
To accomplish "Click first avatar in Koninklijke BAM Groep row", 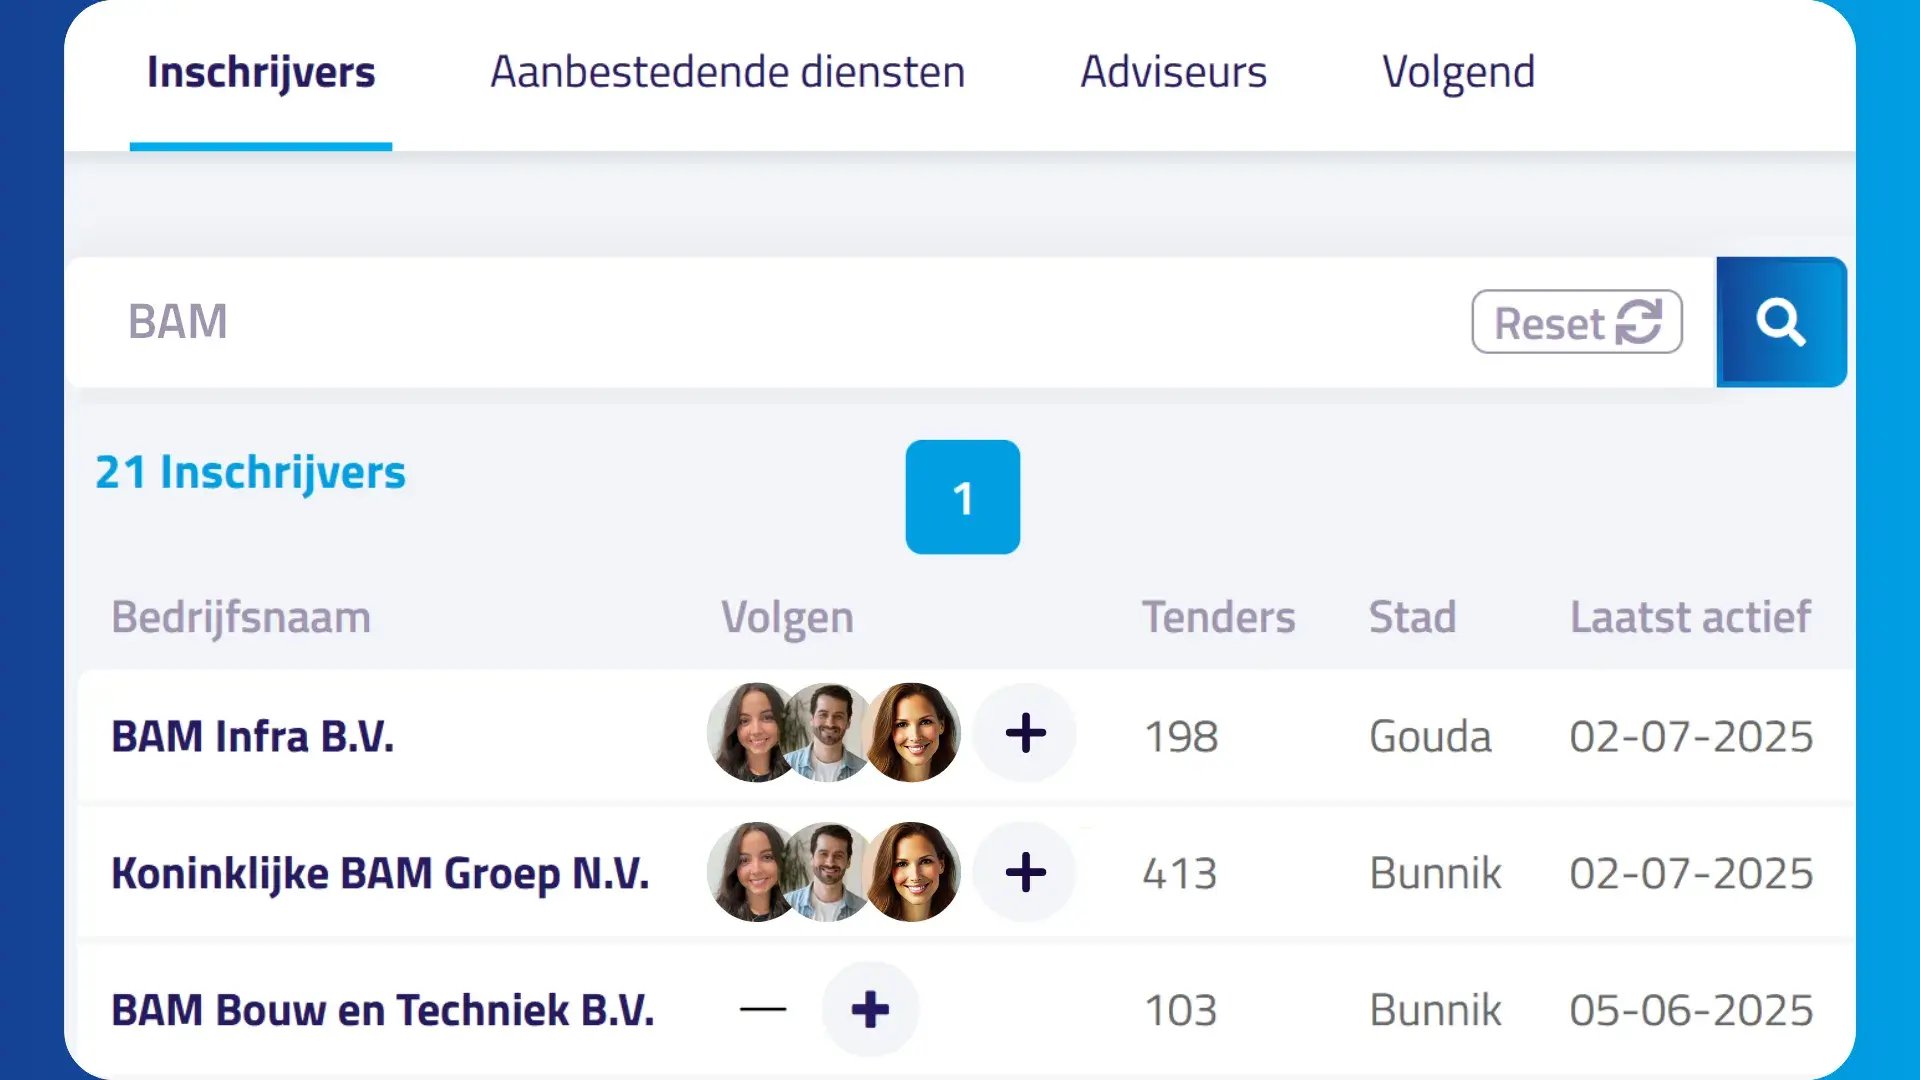I will click(x=750, y=872).
